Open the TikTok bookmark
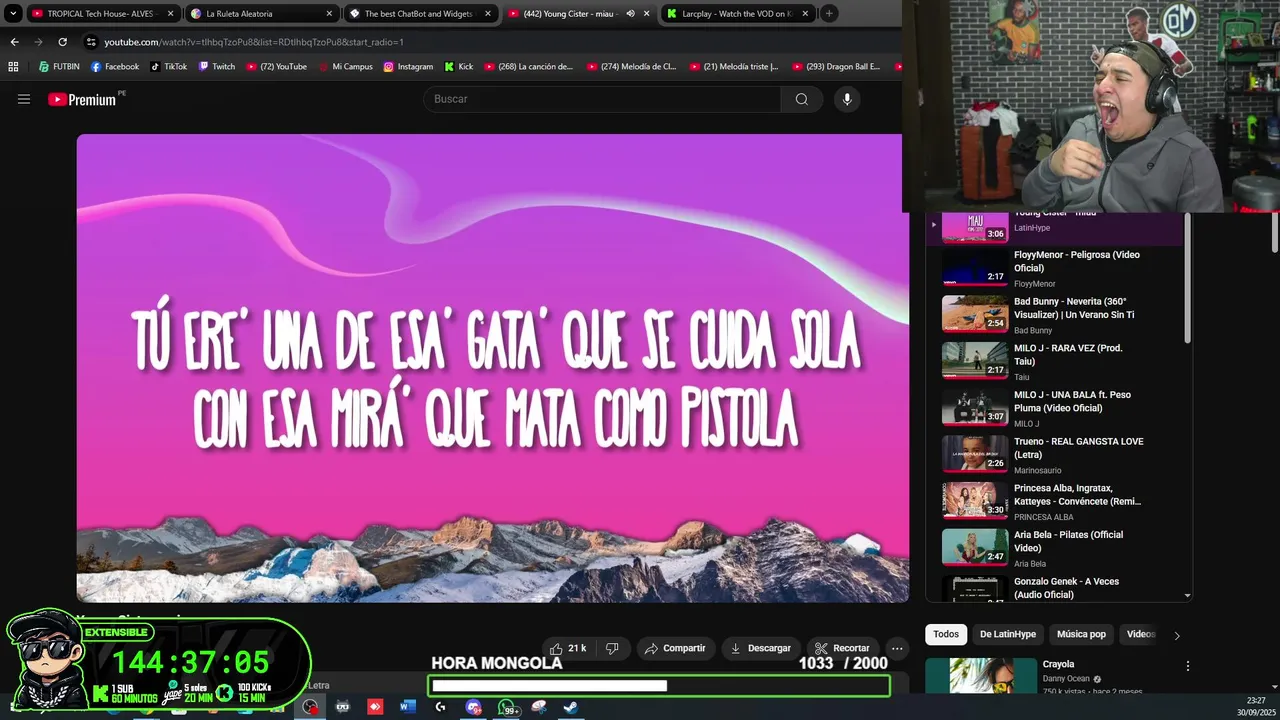Image resolution: width=1280 pixels, height=720 pixels. coord(168,67)
